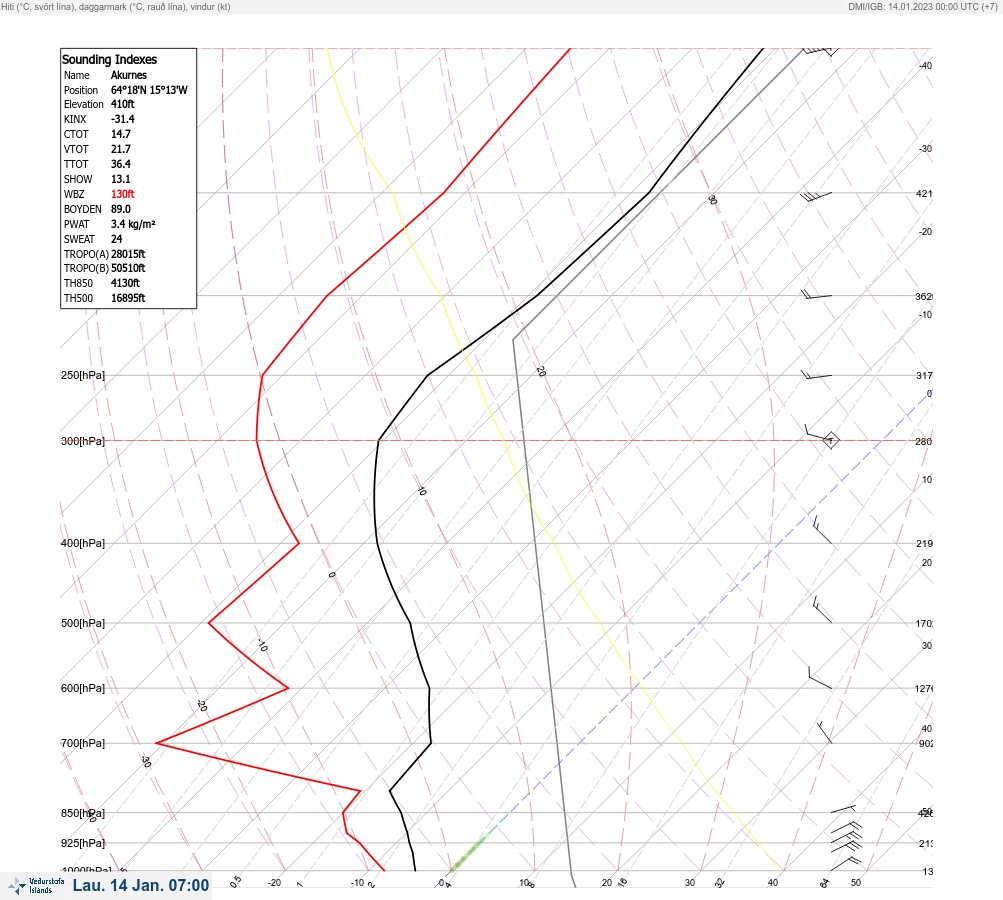The image size is (1003, 900).
Task: Click the PWAT value '3.4 kg/m²'
Action: 133,224
